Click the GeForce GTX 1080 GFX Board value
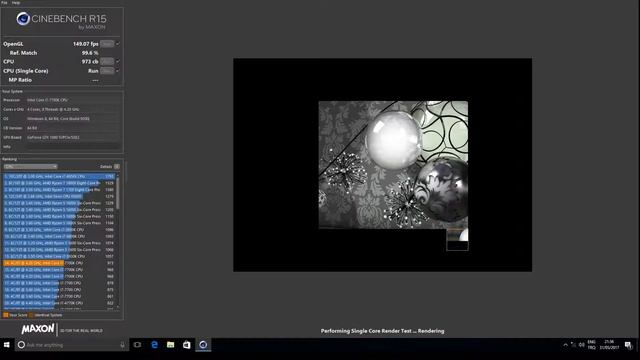The height and width of the screenshot is (360, 640). pos(53,138)
